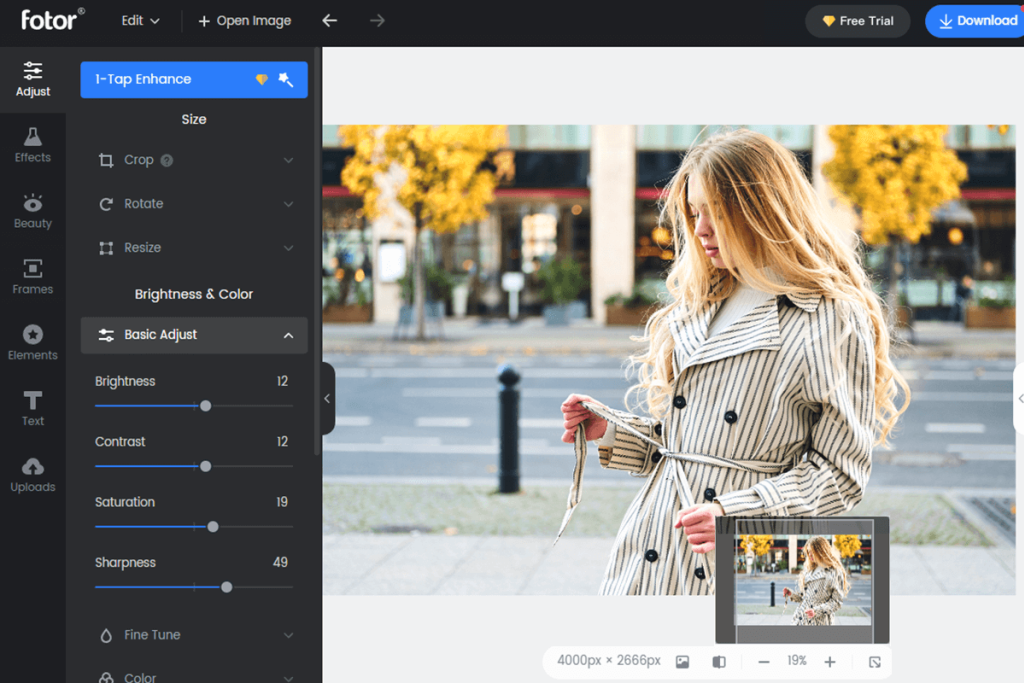Screen dimensions: 1024x683
Task: Collapse the Basic Adjust panel
Action: coord(193,335)
